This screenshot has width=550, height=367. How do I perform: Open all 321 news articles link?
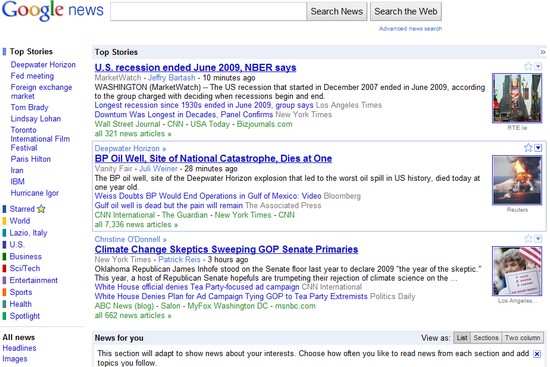133,134
